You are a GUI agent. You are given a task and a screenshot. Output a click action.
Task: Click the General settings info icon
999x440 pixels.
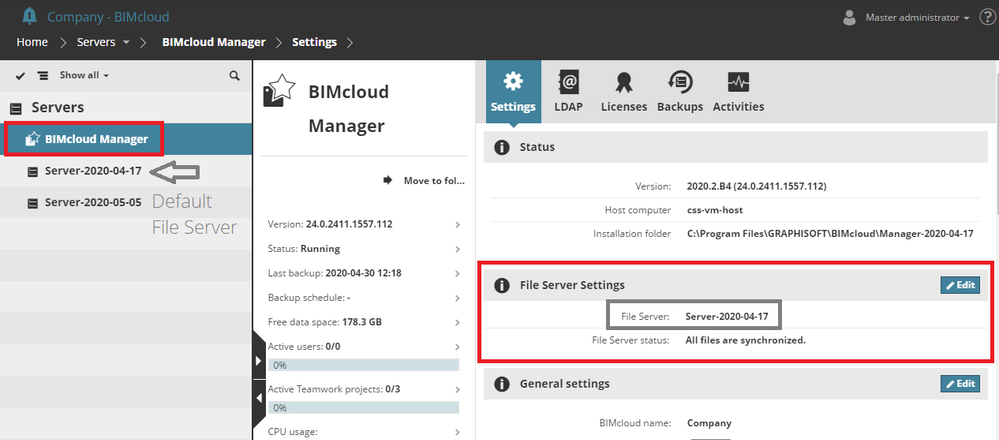[x=502, y=384]
